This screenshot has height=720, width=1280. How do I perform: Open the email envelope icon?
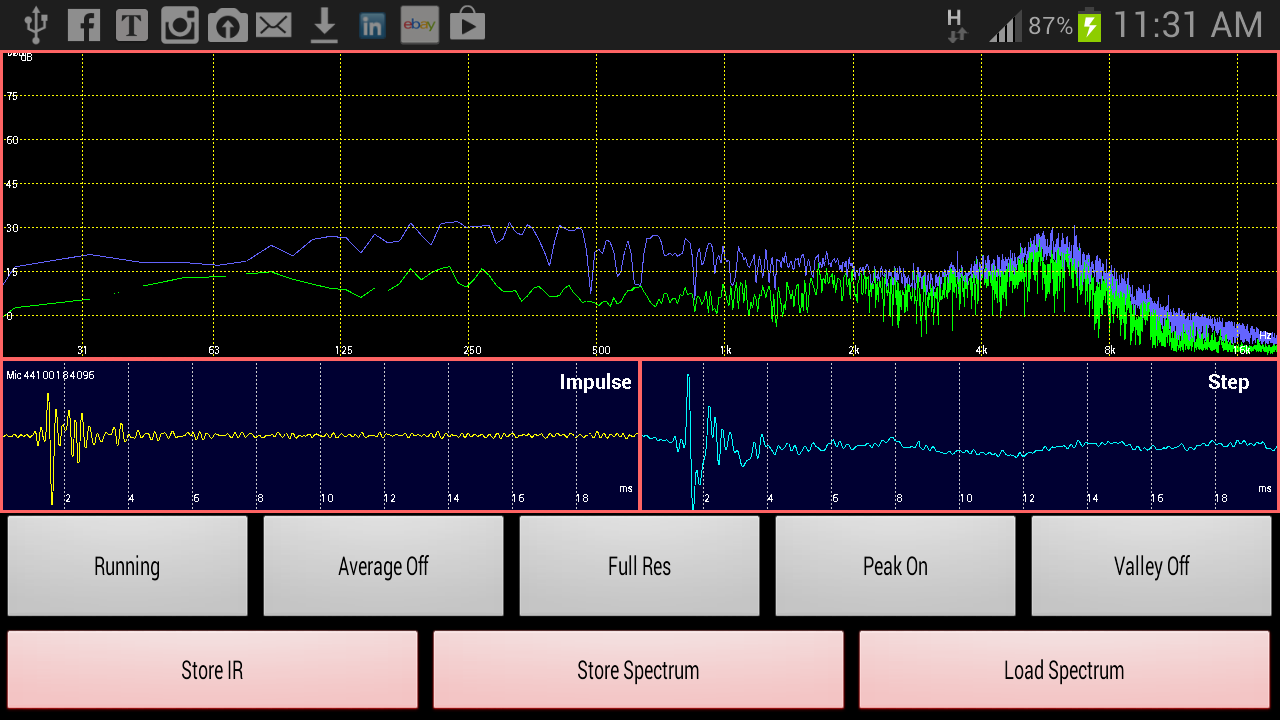(x=275, y=24)
